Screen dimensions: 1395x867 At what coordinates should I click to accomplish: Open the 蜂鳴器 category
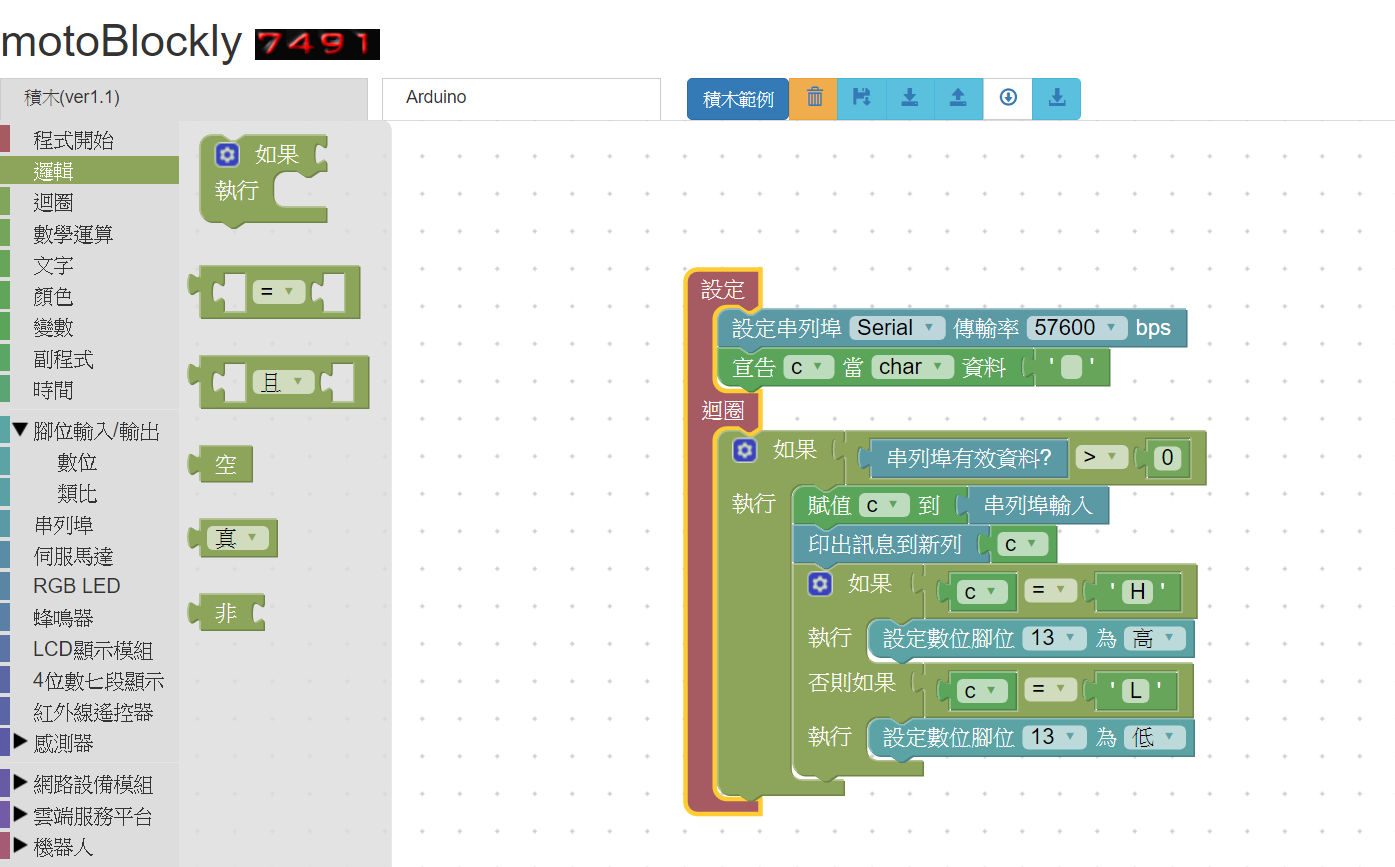tap(90, 618)
